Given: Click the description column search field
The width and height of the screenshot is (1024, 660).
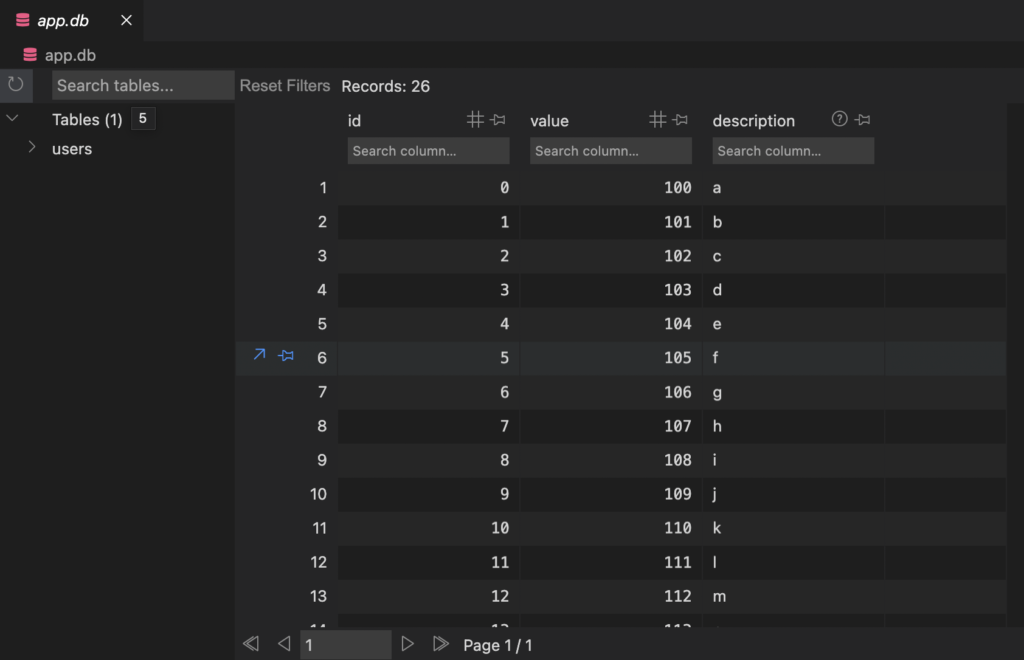Looking at the screenshot, I should click(x=793, y=151).
